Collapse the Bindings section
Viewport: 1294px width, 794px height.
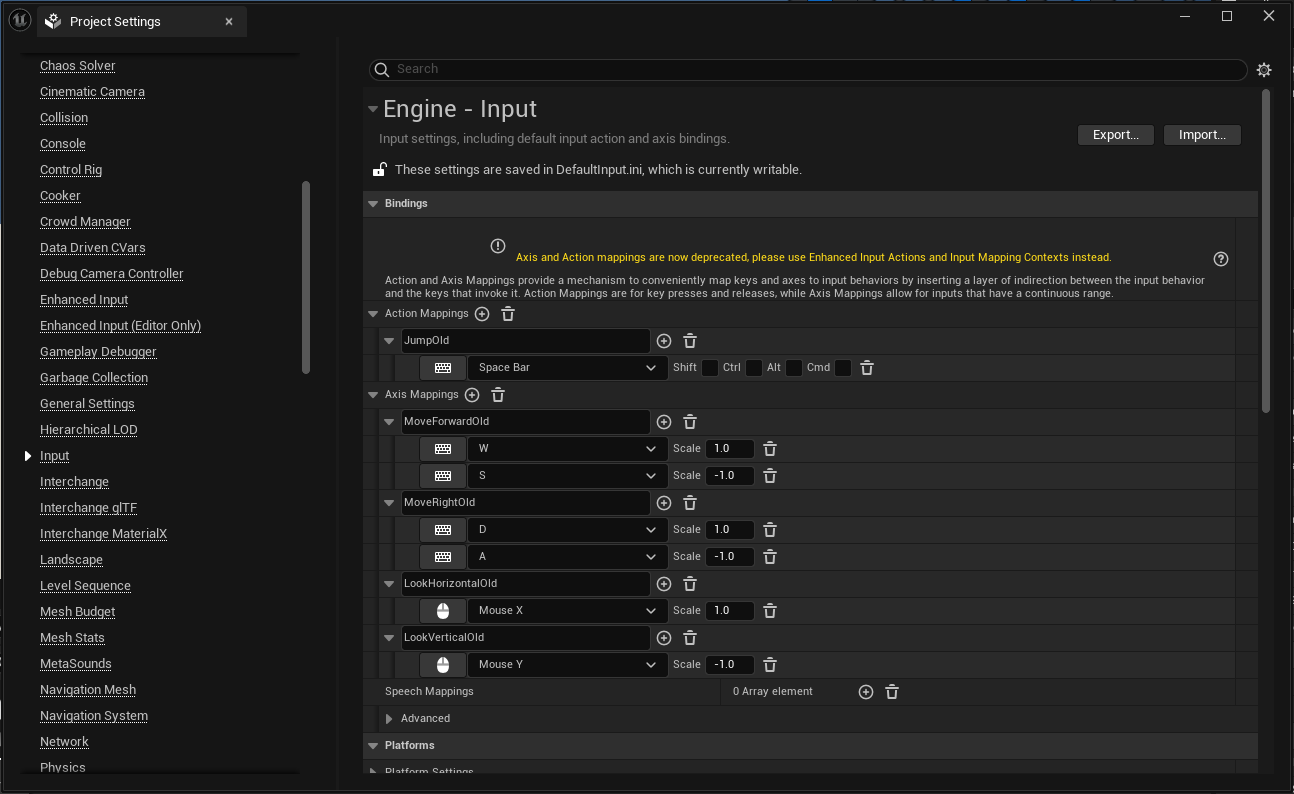click(373, 204)
